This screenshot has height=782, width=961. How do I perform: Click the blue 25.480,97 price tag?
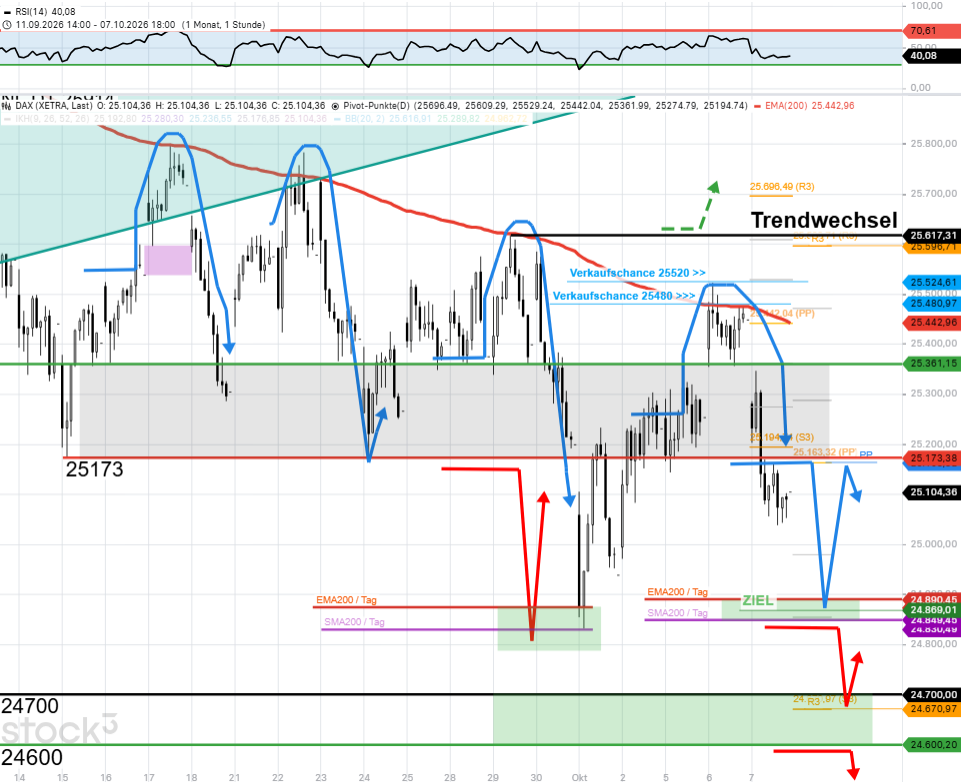tap(933, 303)
